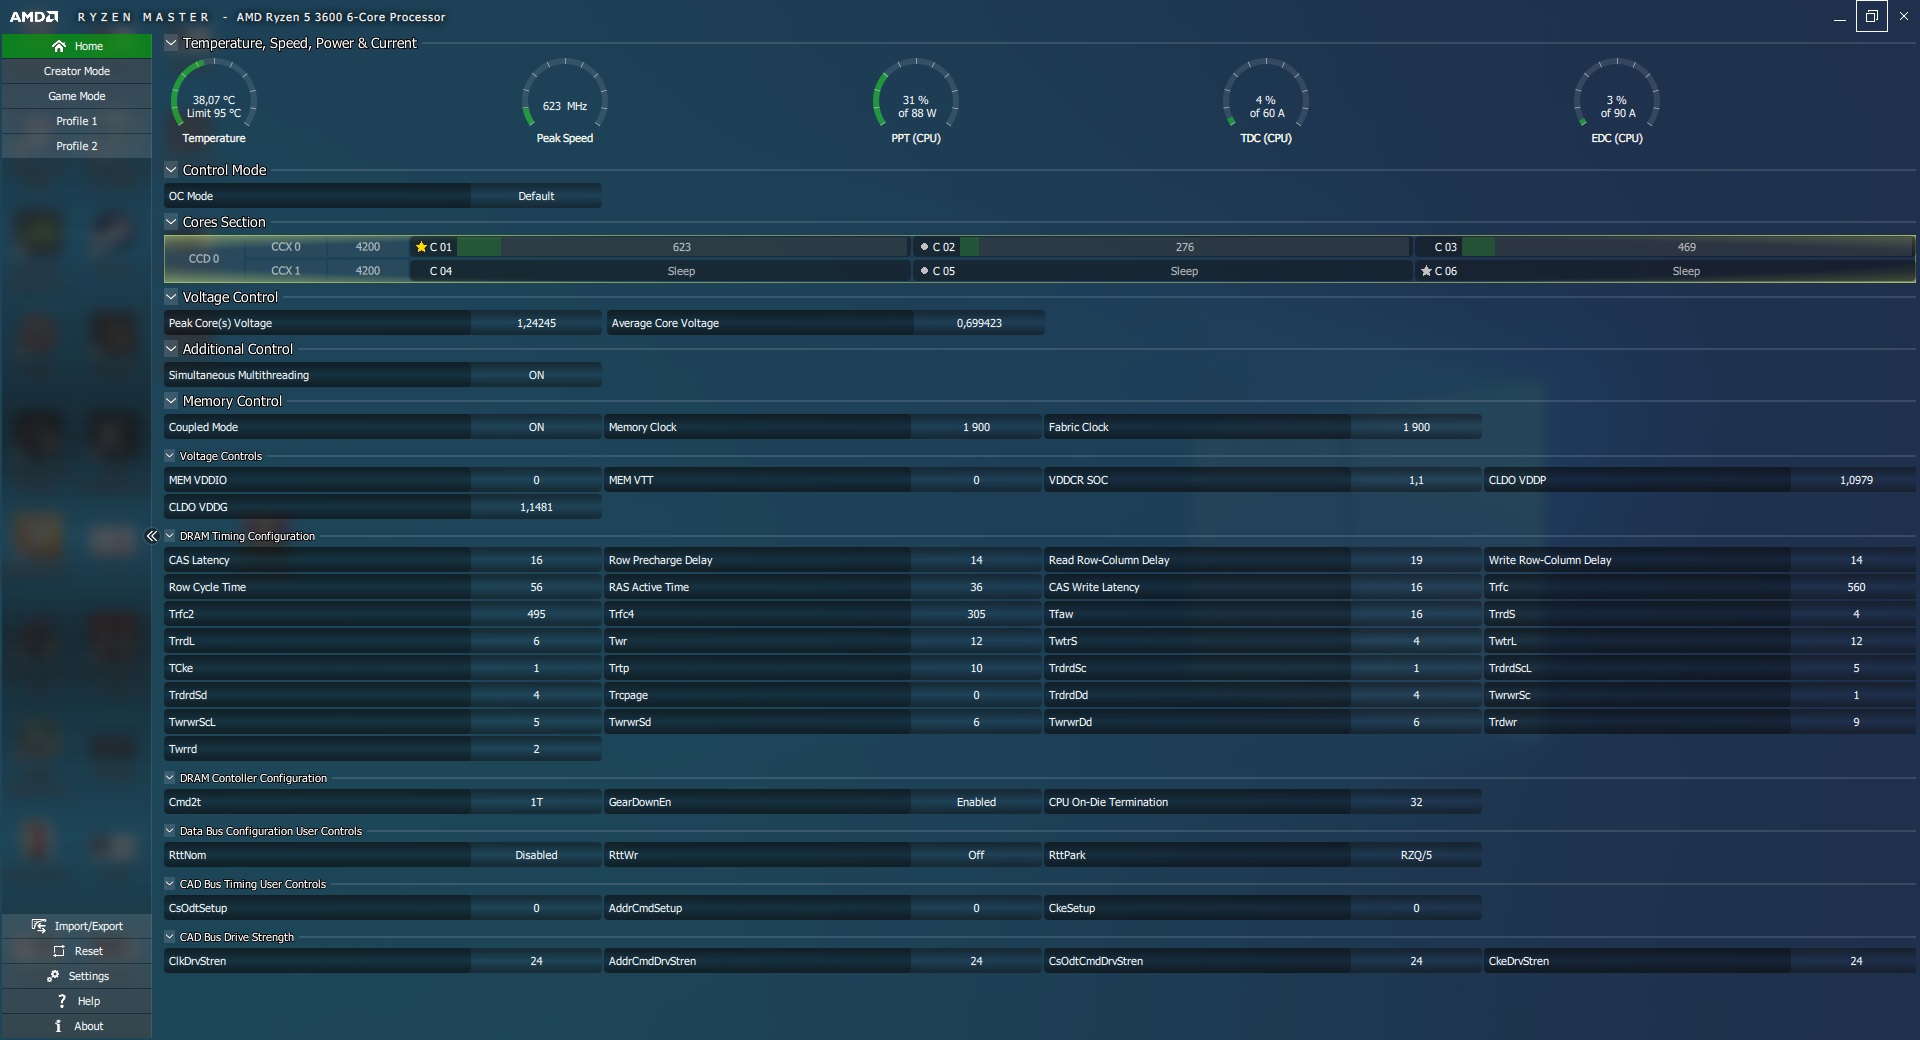The height and width of the screenshot is (1040, 1920).
Task: Click the C 03 core speed bar showing 469
Action: pos(1687,247)
